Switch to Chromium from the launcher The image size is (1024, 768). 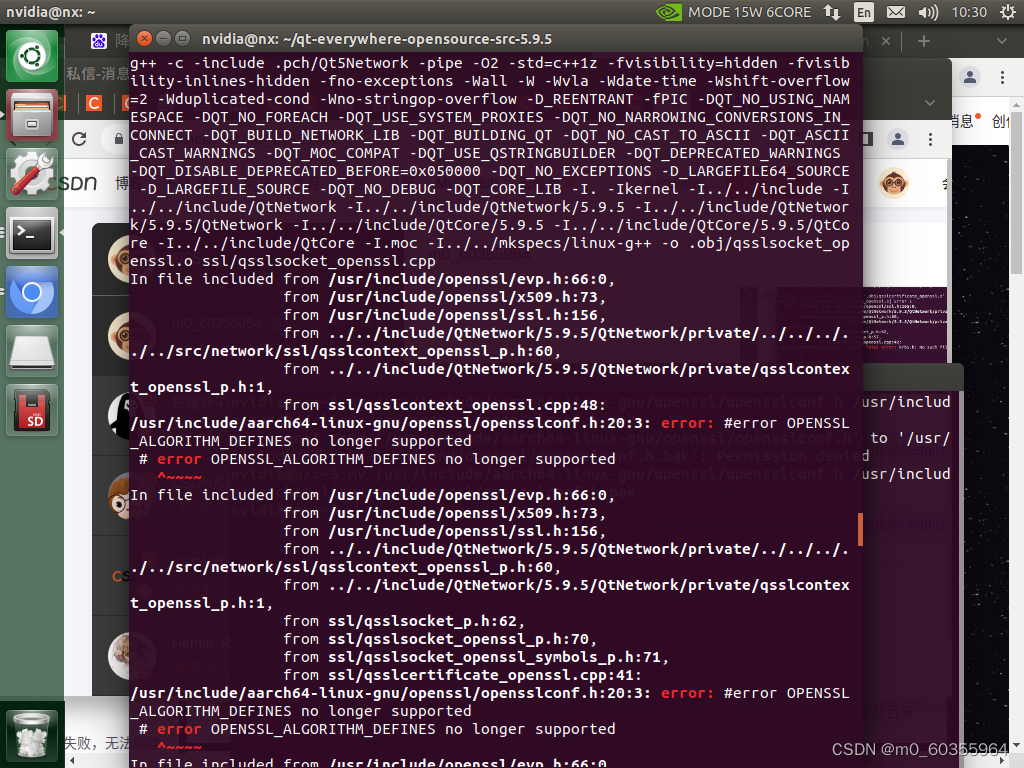(32, 292)
